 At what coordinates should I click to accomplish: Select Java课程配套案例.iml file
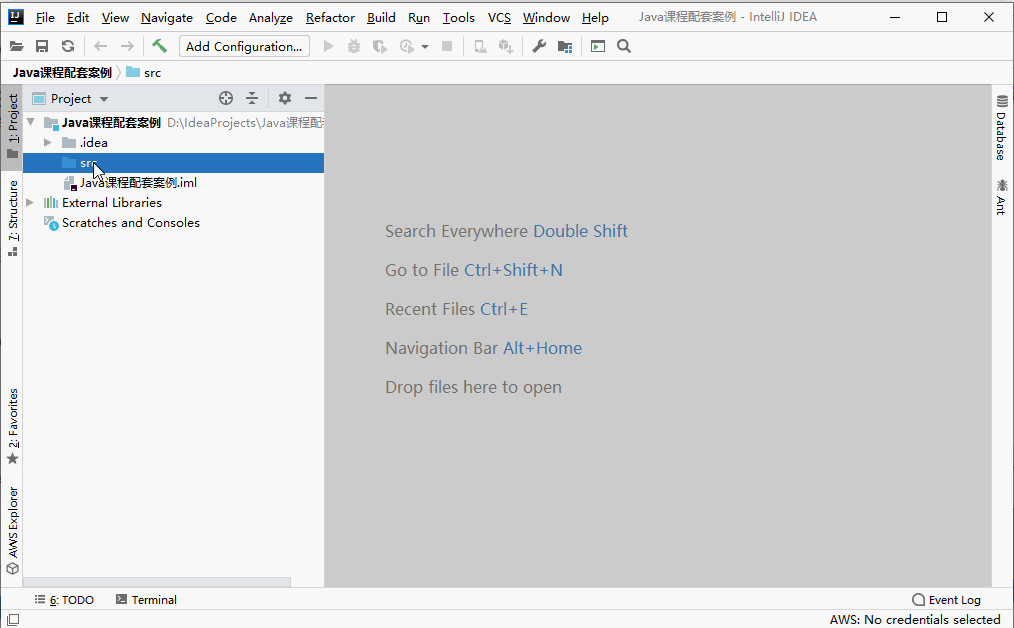173,182
